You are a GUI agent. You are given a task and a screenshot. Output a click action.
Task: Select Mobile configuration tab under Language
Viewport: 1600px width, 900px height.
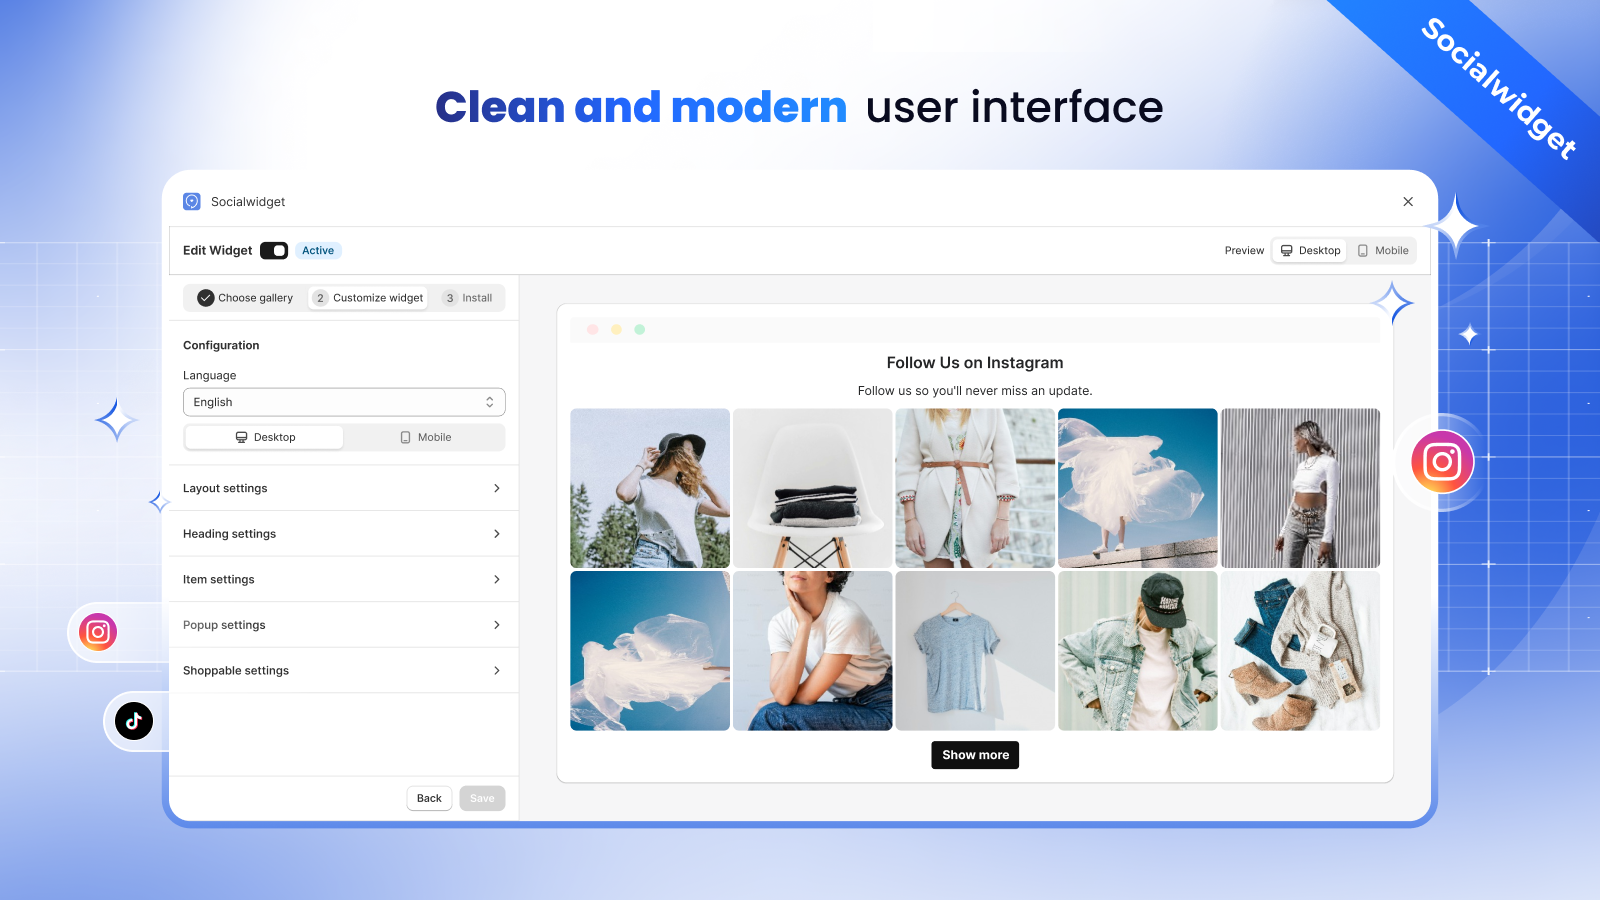[x=425, y=438]
